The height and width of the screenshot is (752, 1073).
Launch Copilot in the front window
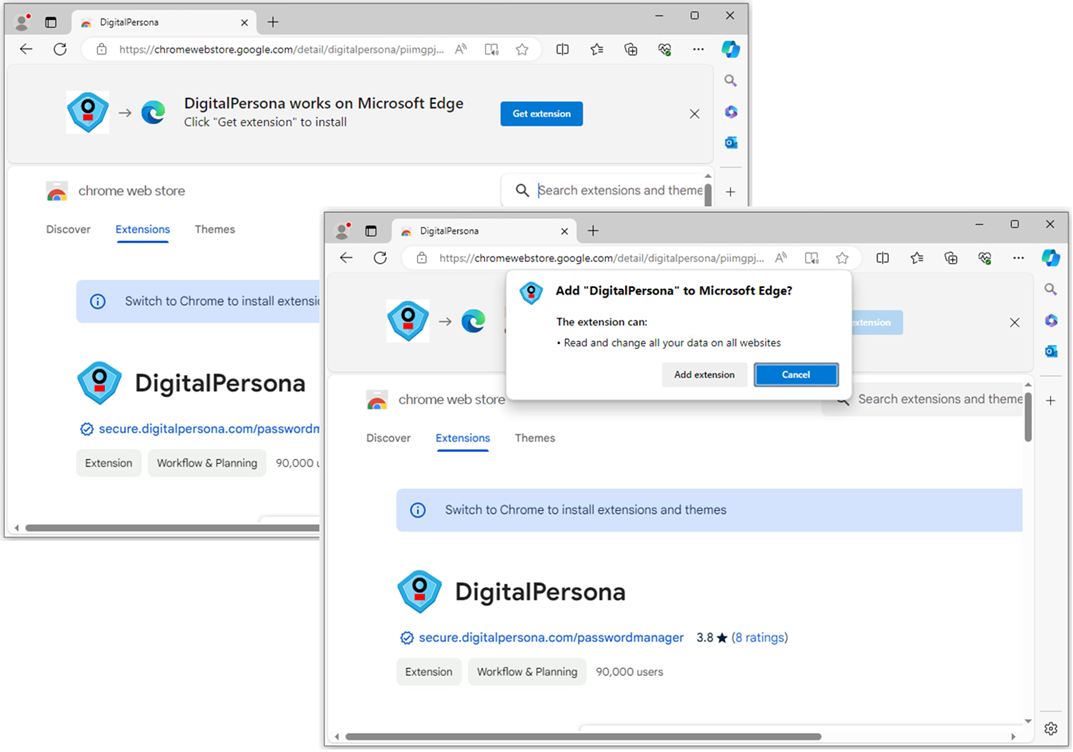click(1051, 258)
